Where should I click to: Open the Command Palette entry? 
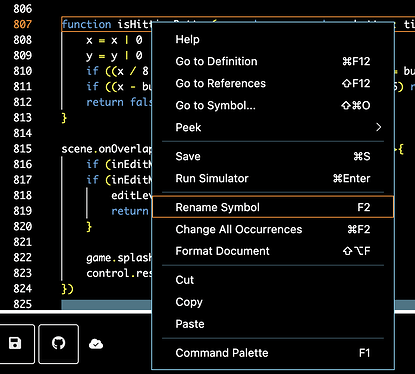[273, 353]
